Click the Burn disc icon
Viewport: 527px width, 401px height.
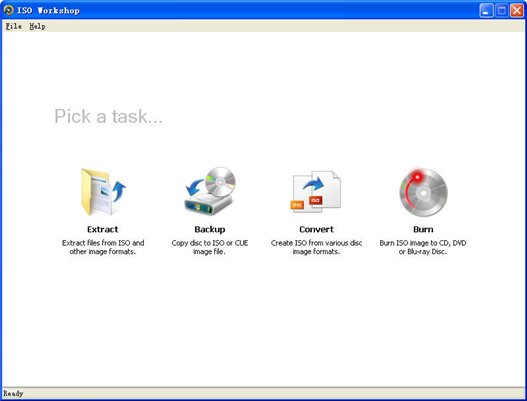[x=423, y=192]
